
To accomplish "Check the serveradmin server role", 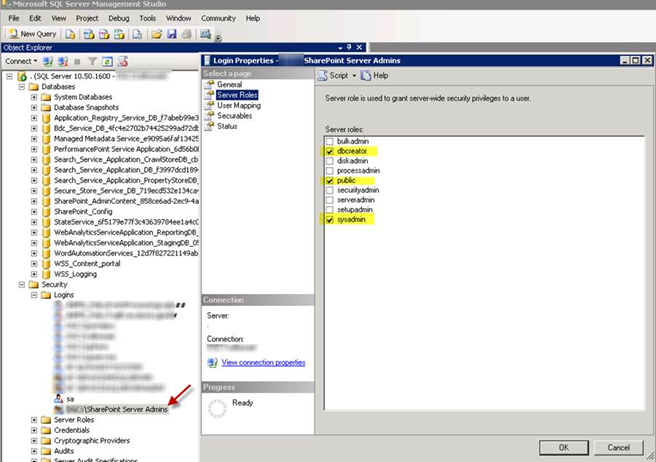I will point(330,200).
